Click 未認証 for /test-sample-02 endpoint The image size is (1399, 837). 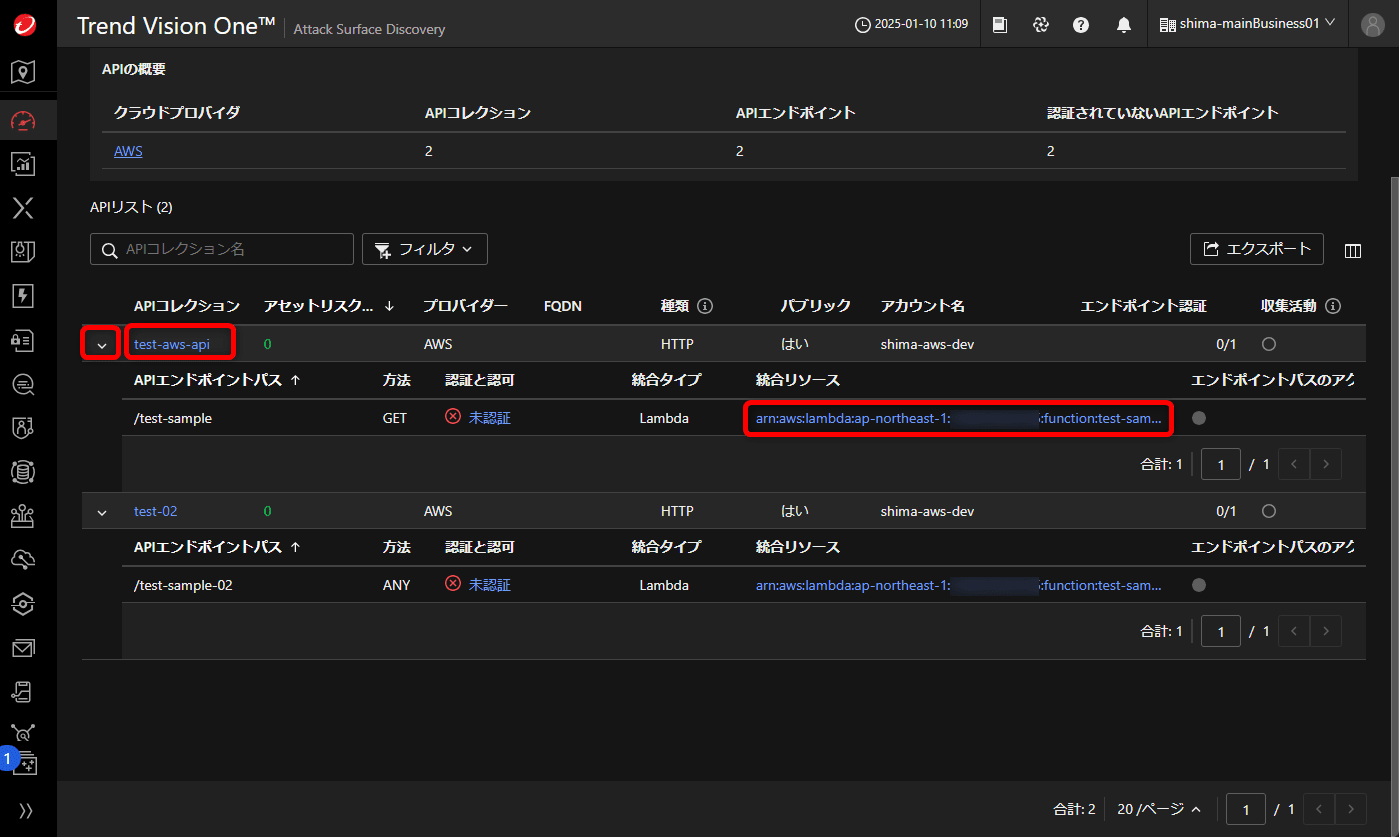pyautogui.click(x=490, y=585)
